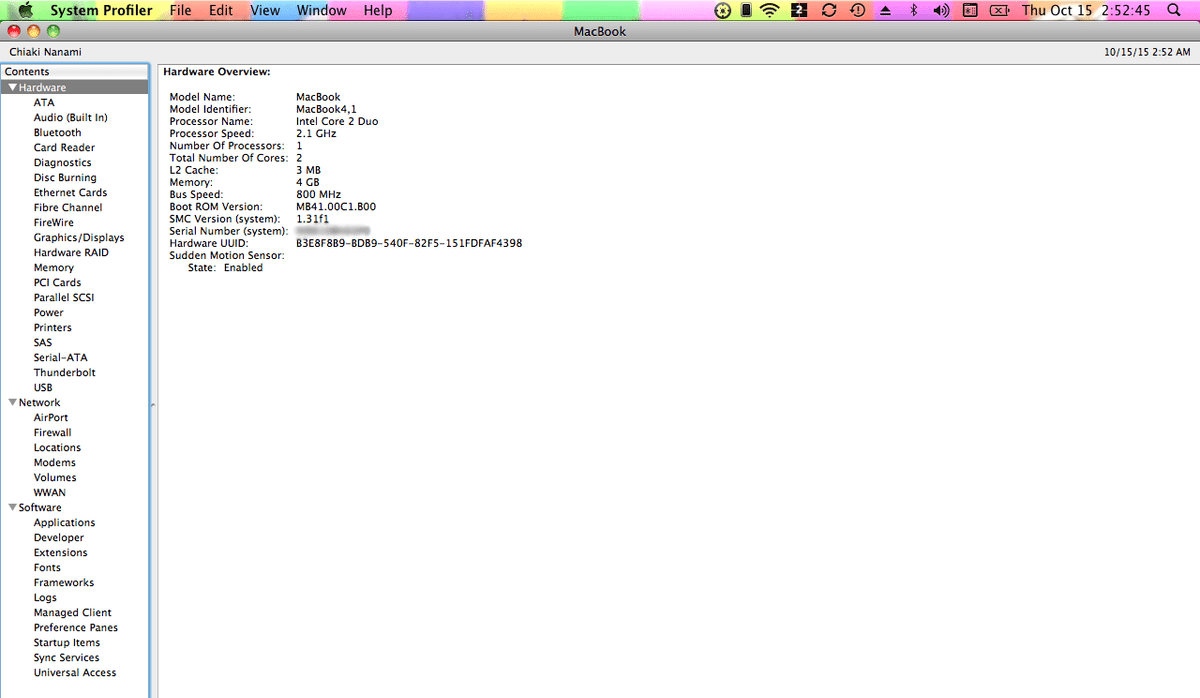1200x698 pixels.
Task: Click the date and time display
Action: 1086,10
